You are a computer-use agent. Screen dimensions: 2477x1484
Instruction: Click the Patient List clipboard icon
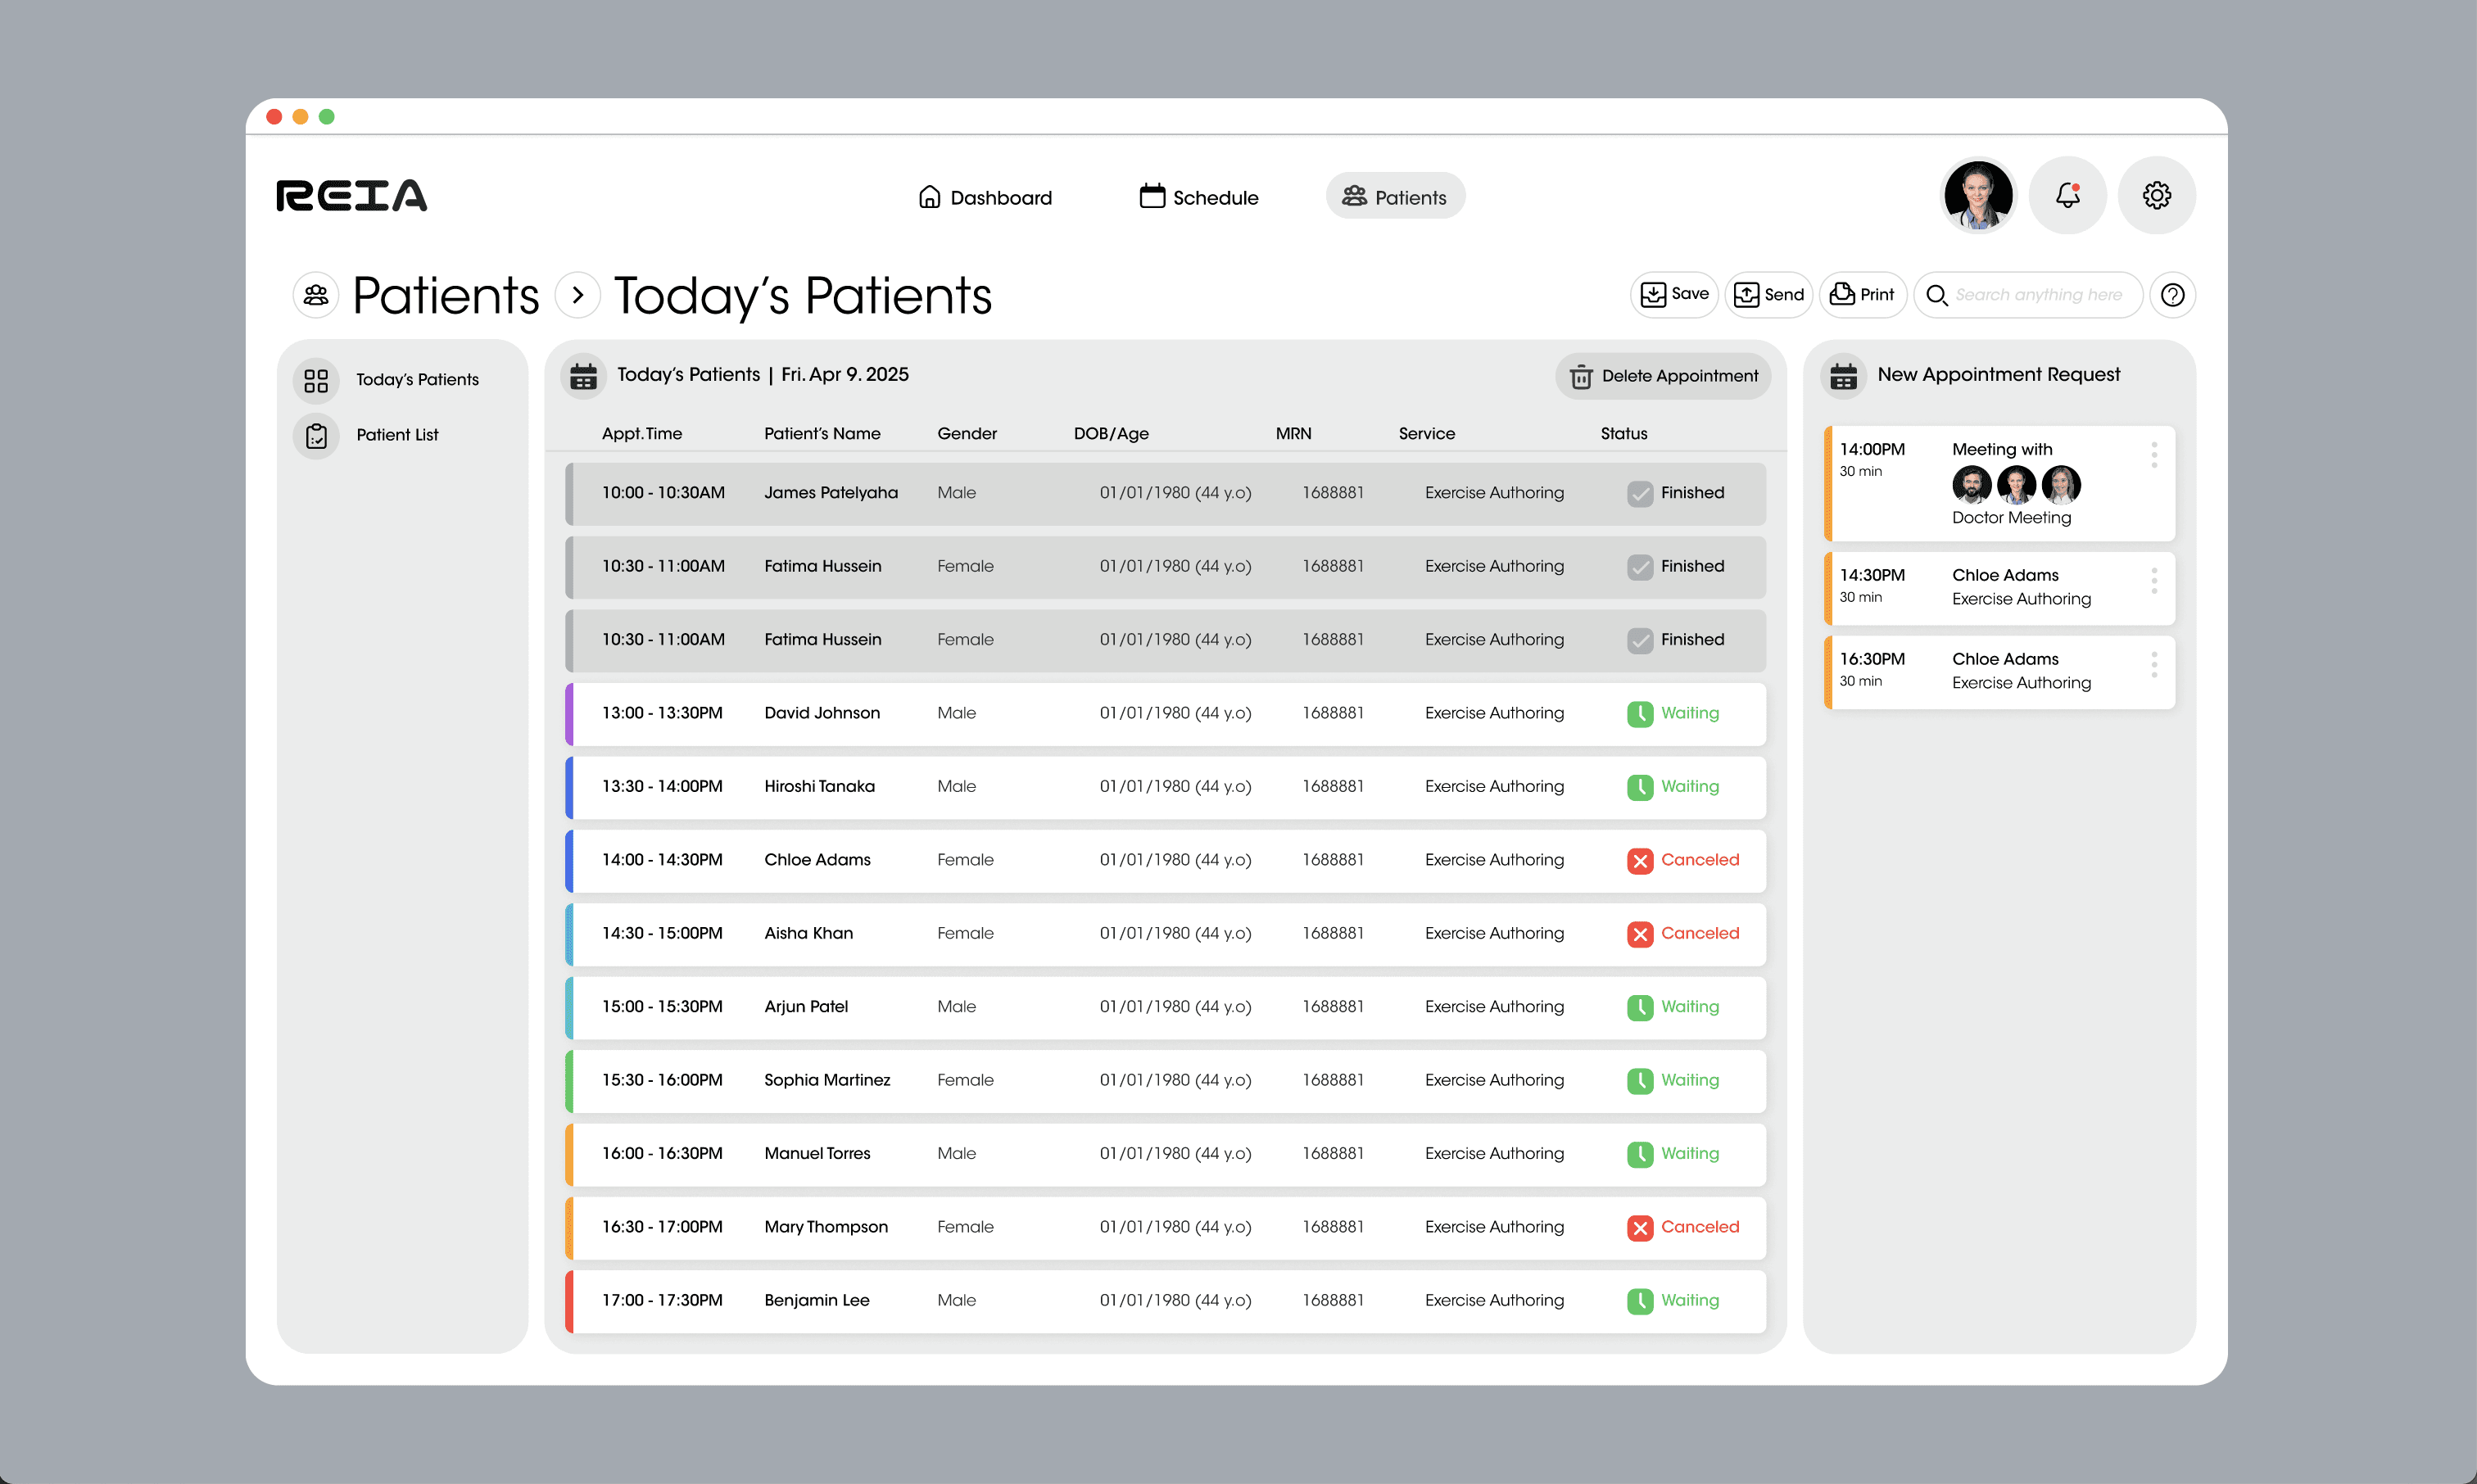pyautogui.click(x=316, y=435)
